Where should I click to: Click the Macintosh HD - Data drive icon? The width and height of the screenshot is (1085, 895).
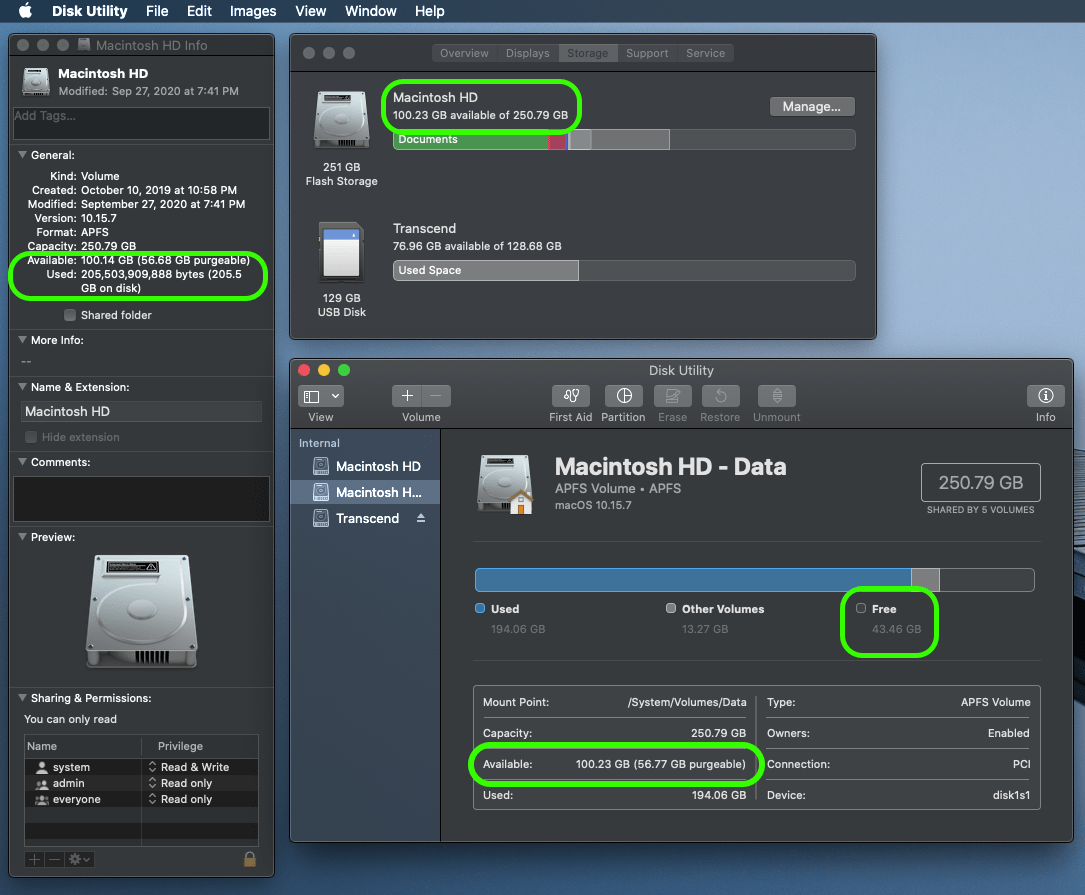(506, 484)
